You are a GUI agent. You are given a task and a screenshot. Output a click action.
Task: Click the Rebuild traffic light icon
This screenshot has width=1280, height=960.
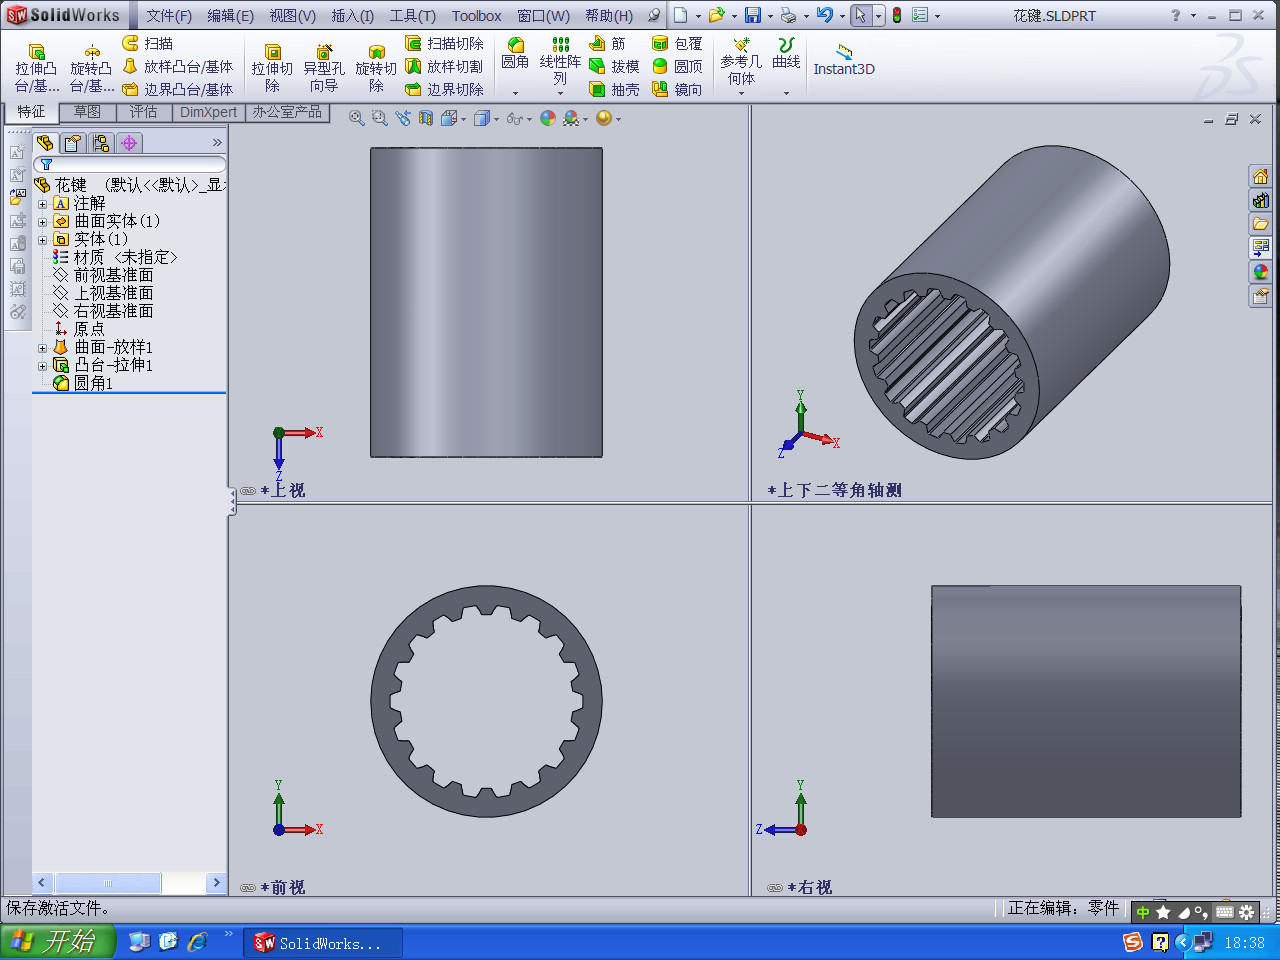point(897,15)
